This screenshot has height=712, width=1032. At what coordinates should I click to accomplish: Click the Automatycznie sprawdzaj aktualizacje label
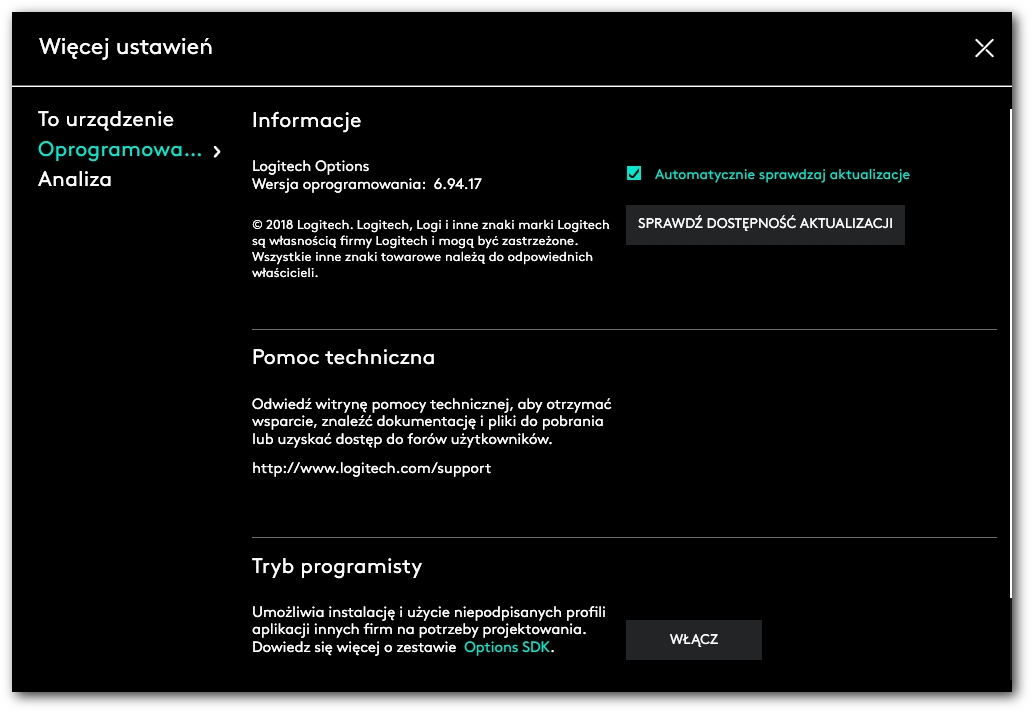[x=782, y=174]
